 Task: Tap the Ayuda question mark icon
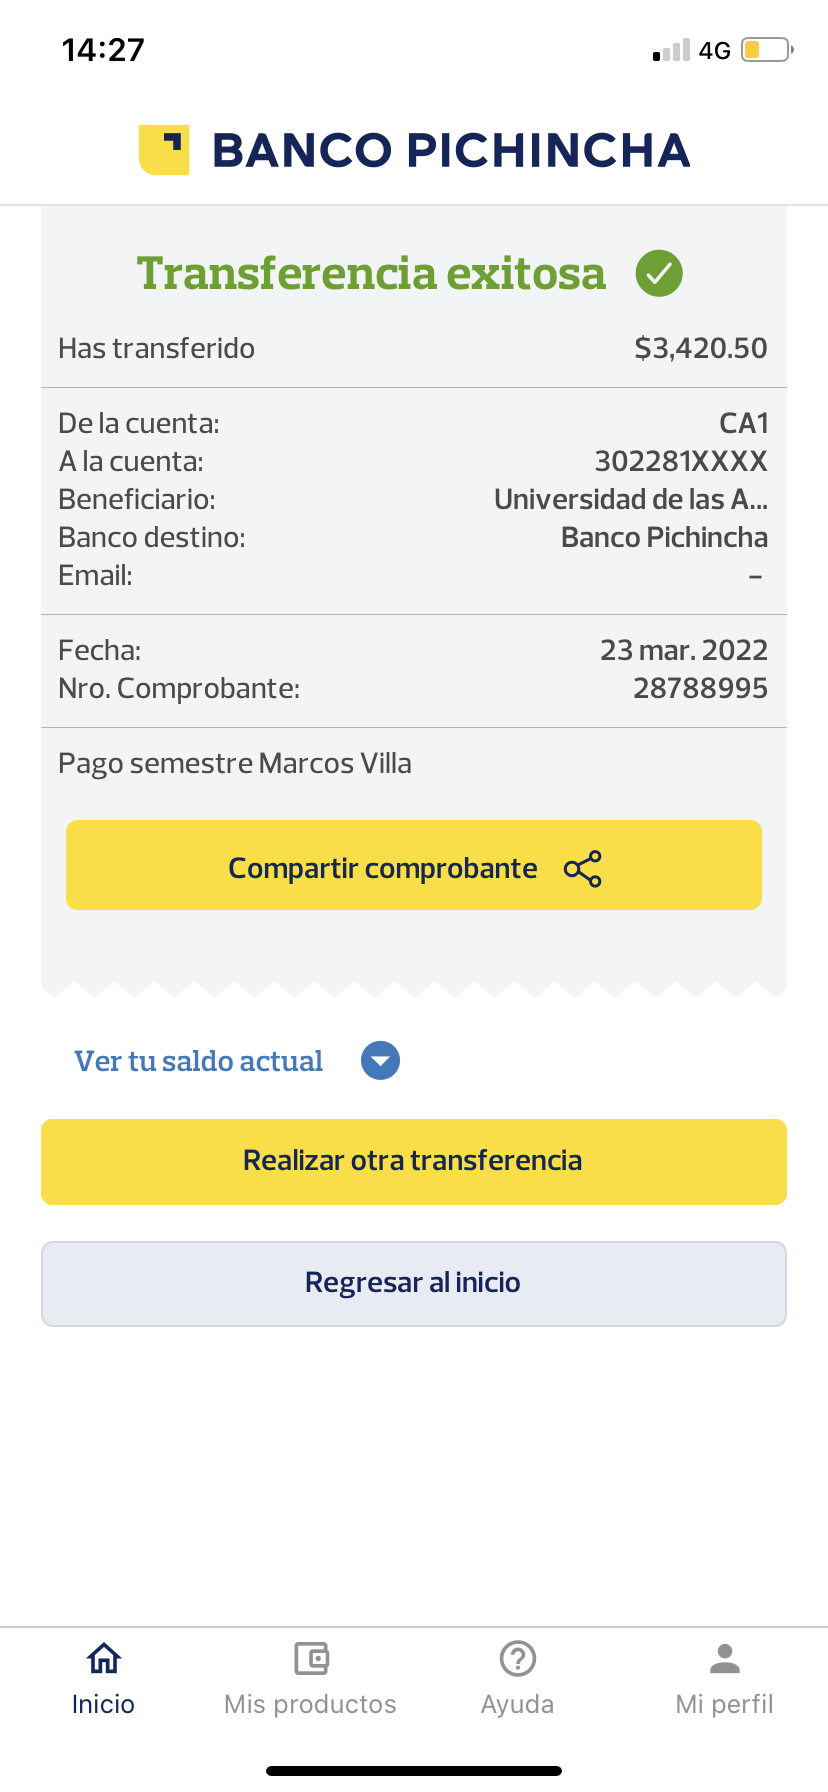(518, 1659)
